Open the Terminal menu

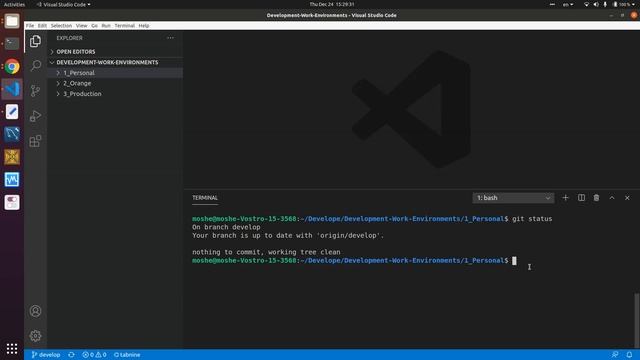124,26
